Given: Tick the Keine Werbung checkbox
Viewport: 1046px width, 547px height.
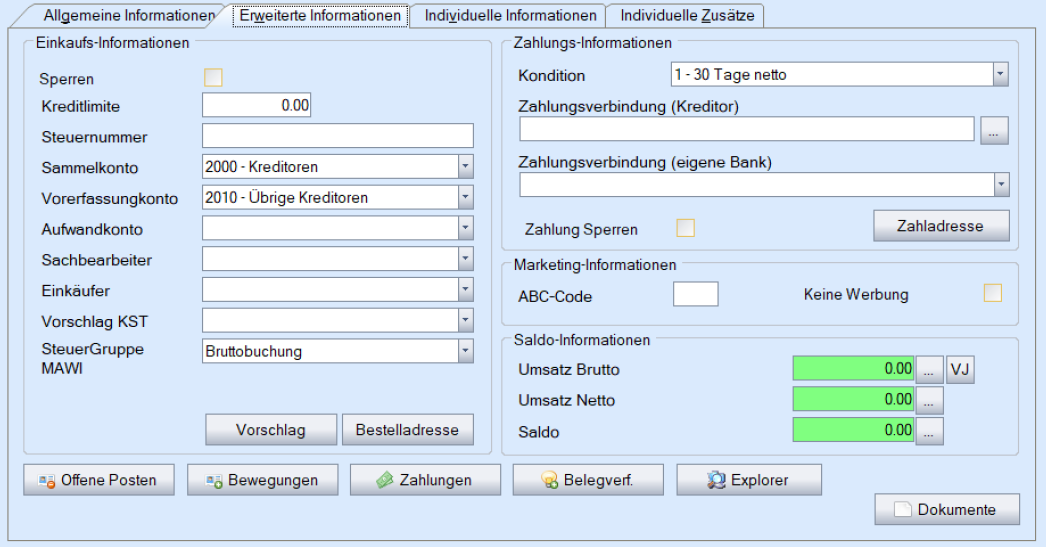Looking at the screenshot, I should pos(993,293).
